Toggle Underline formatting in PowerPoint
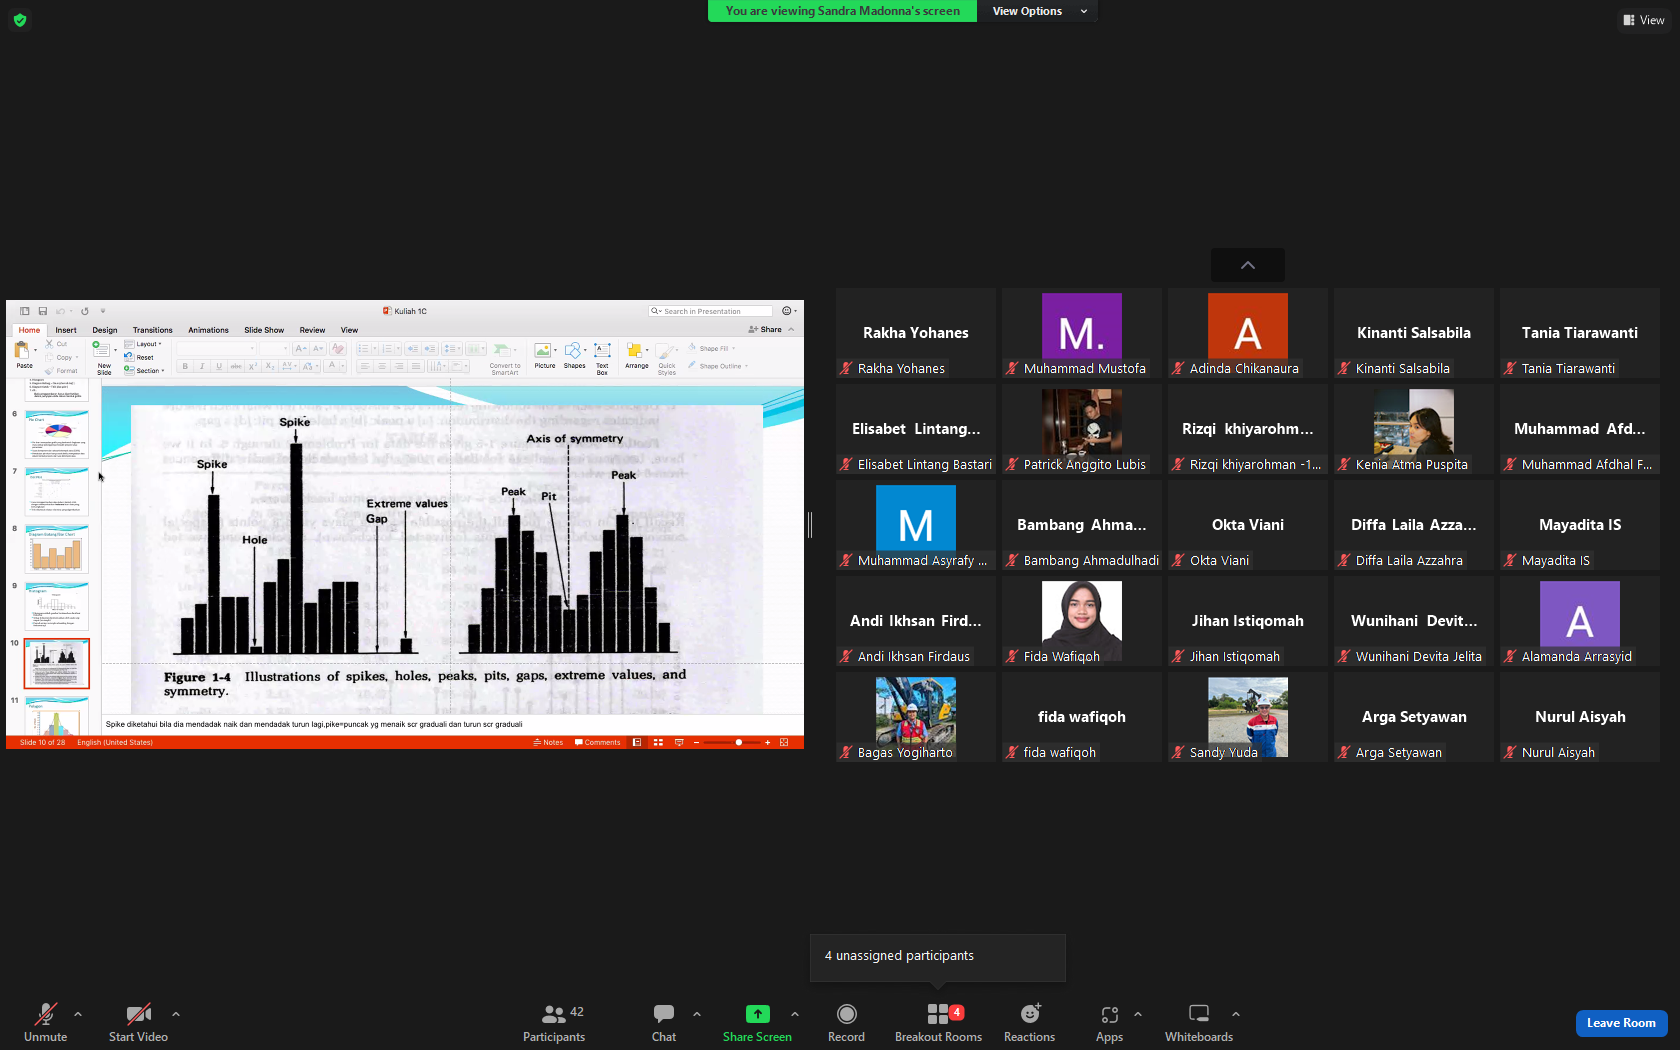1680x1050 pixels. (219, 366)
